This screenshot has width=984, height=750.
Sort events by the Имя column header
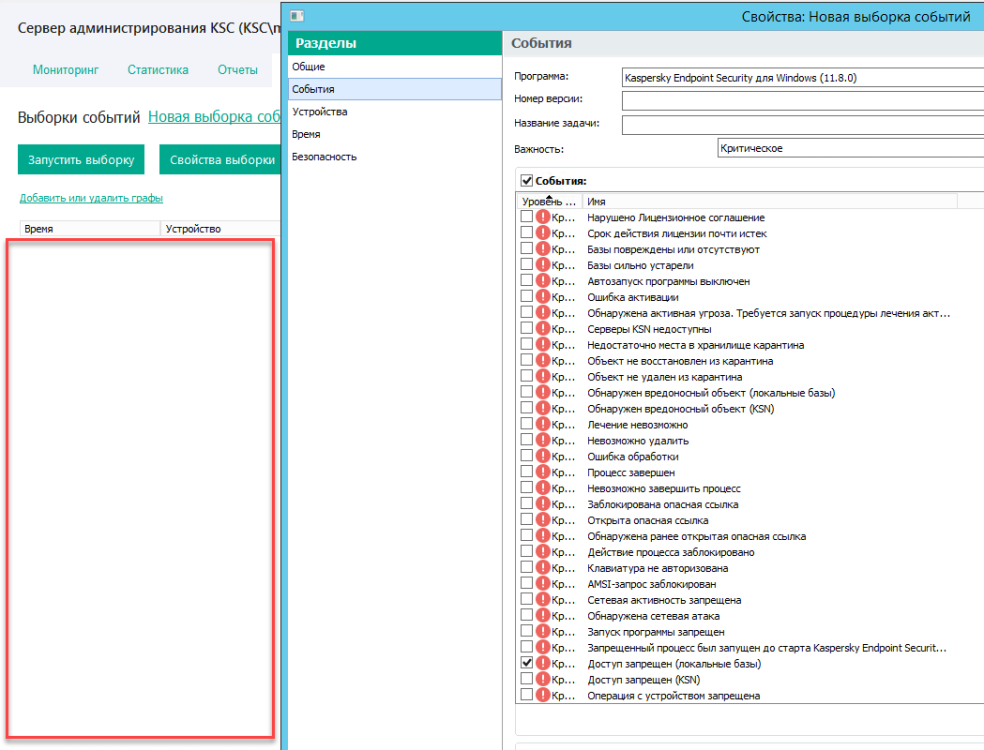(770, 201)
